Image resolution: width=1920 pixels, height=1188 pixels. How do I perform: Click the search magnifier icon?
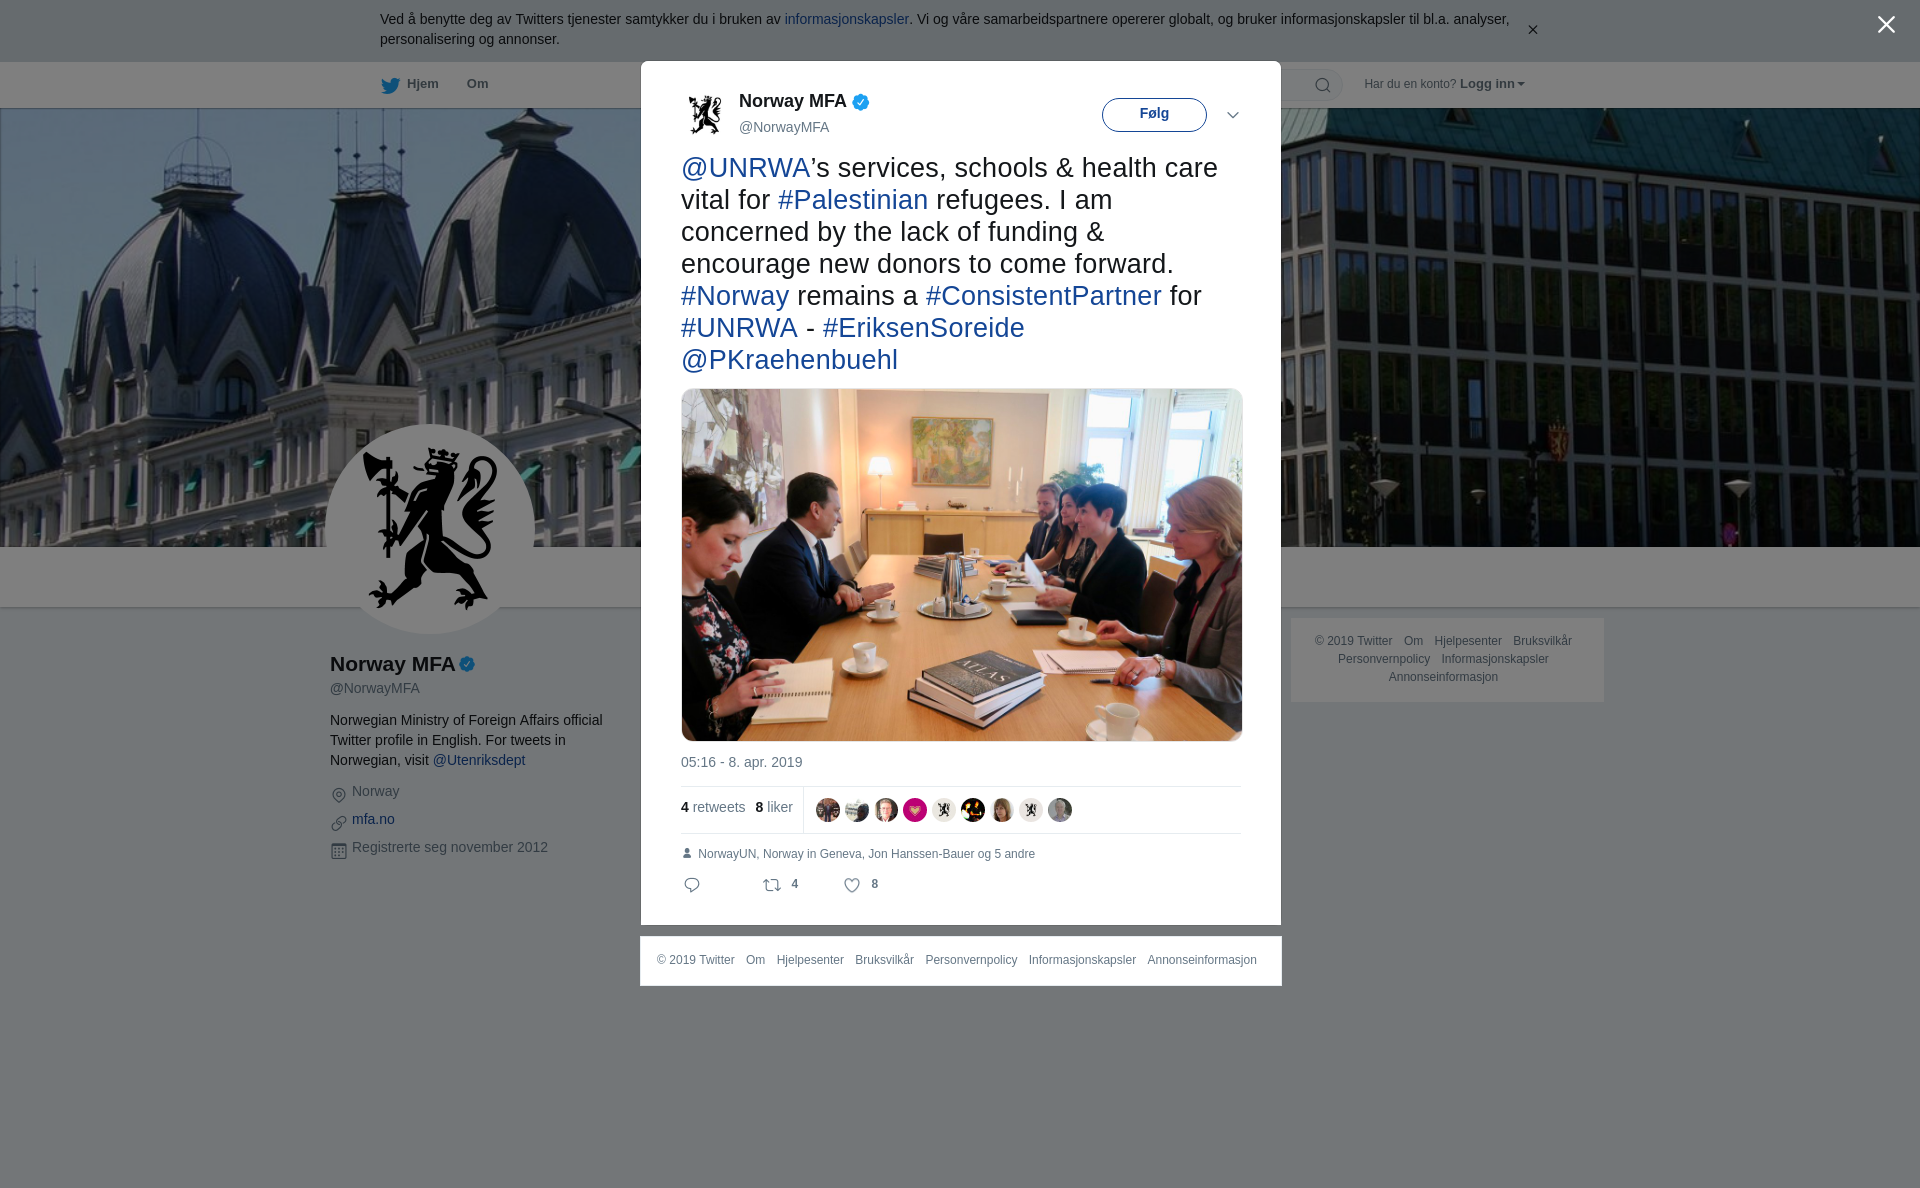(x=1323, y=85)
